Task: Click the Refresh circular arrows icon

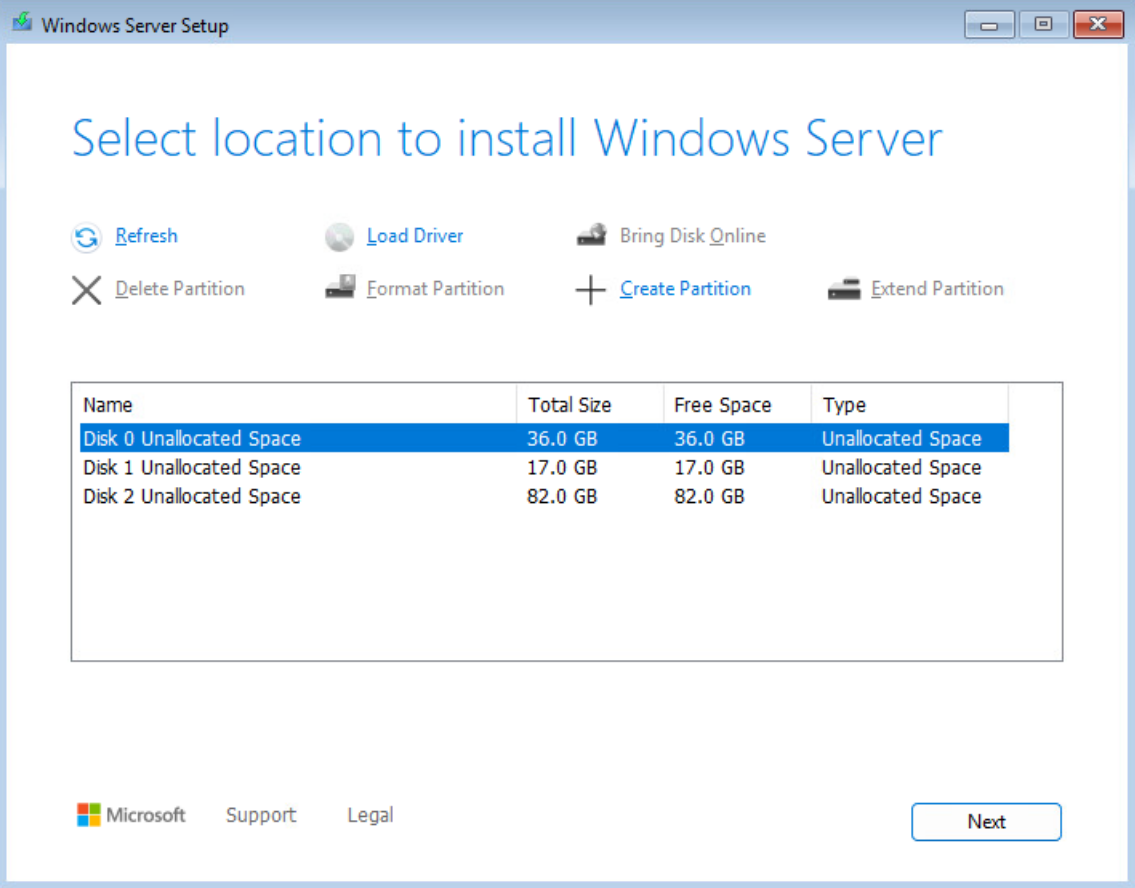Action: 86,237
